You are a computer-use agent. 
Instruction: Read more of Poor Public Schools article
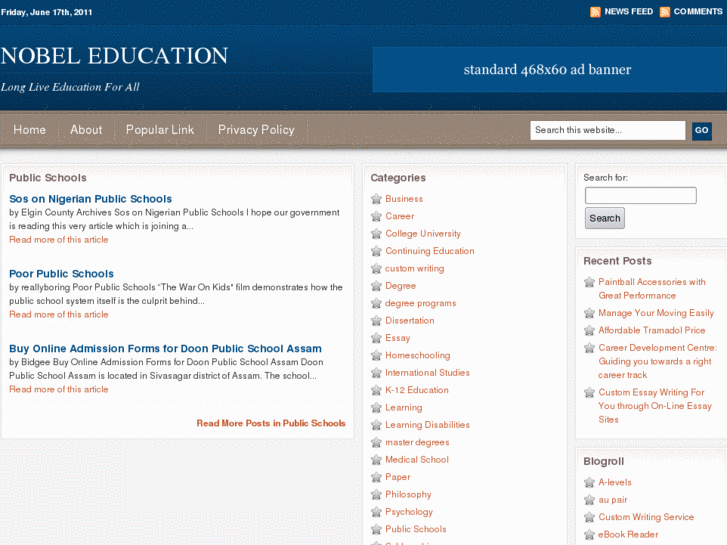coord(59,314)
